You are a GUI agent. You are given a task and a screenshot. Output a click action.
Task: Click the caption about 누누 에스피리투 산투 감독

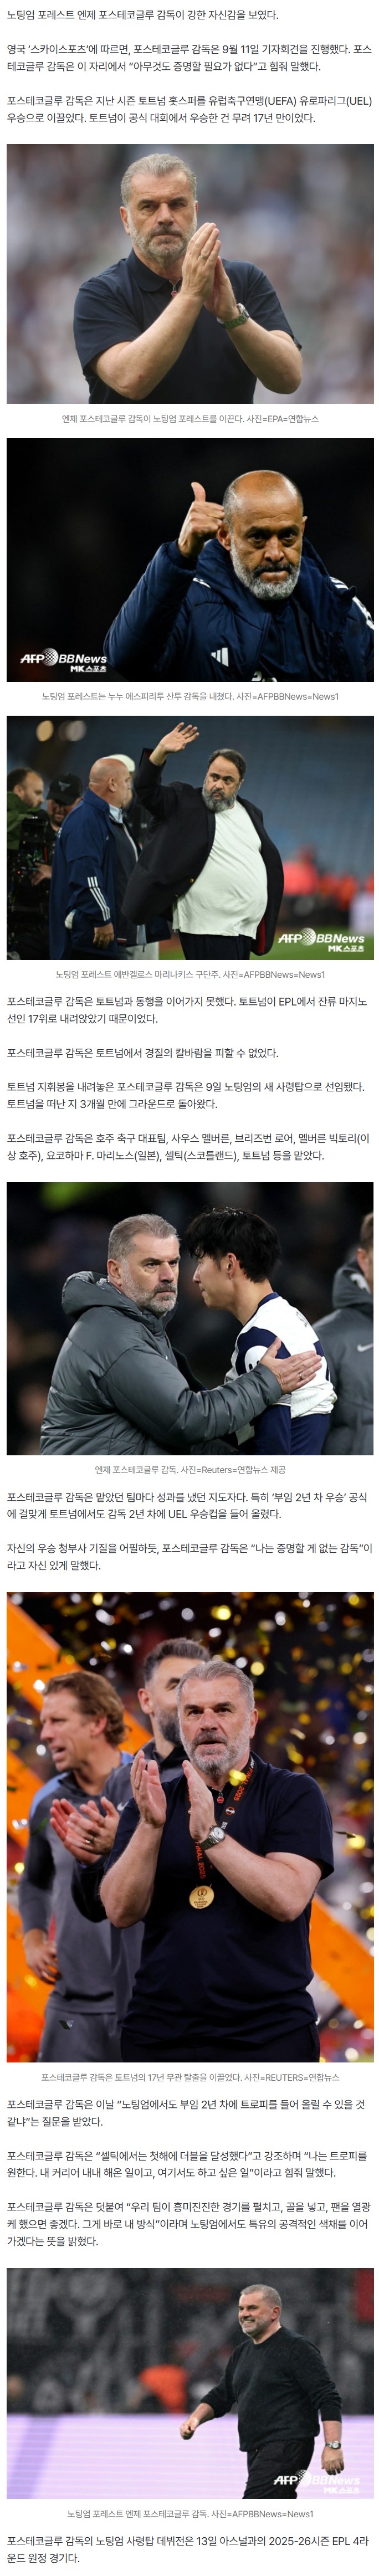[x=190, y=696]
